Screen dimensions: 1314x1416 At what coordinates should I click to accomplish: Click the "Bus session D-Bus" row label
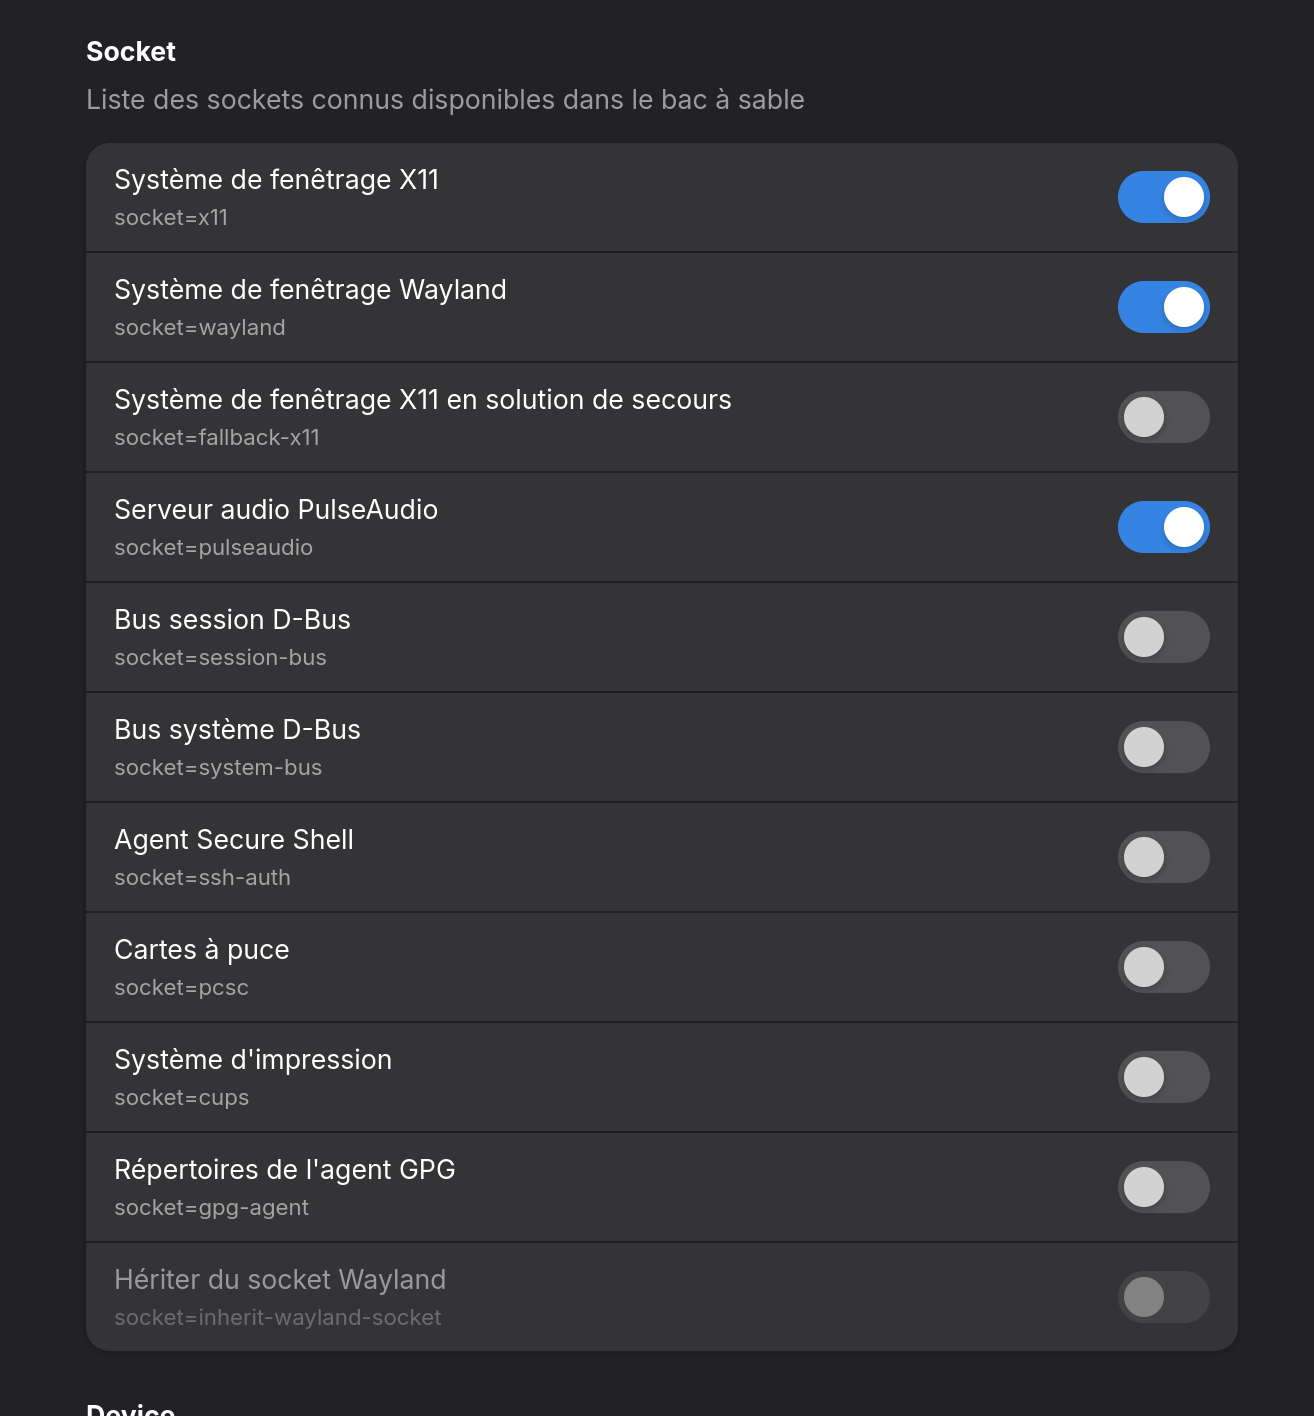(x=232, y=620)
